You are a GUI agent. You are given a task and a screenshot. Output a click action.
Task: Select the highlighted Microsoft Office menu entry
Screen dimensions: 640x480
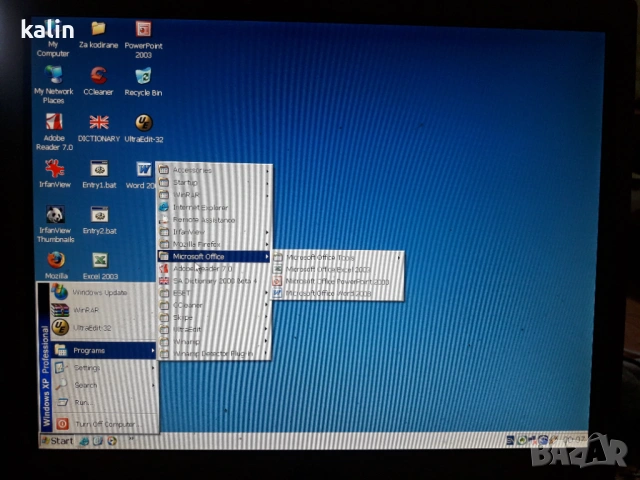click(215, 256)
